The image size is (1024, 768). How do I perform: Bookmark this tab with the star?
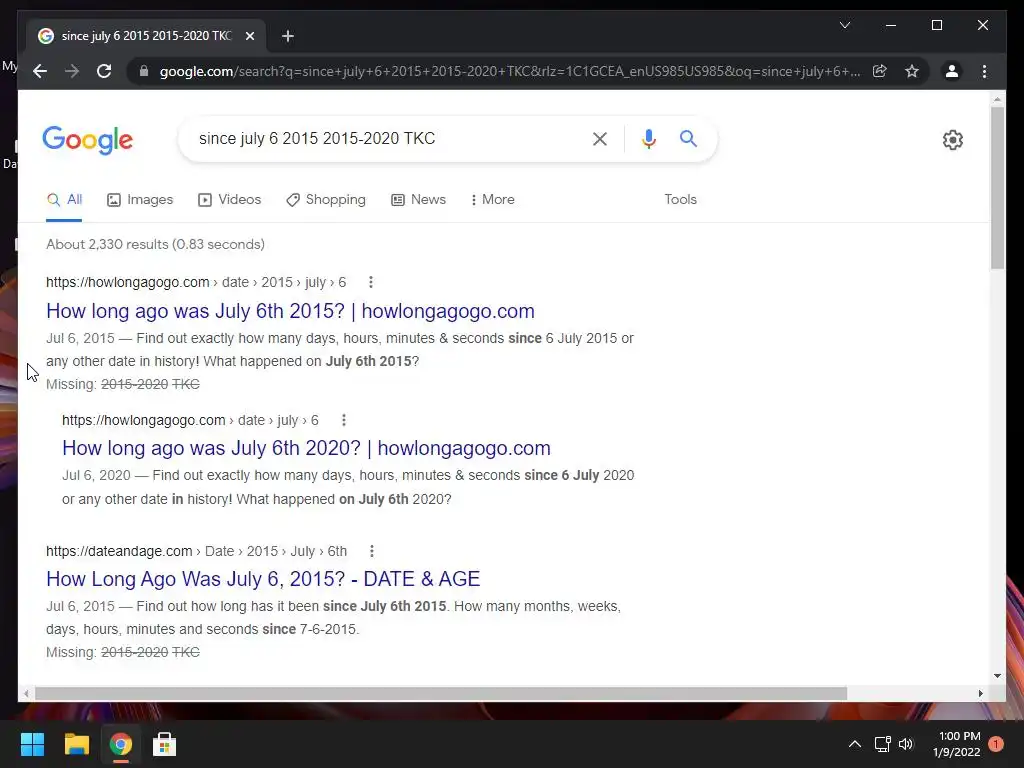(x=912, y=71)
